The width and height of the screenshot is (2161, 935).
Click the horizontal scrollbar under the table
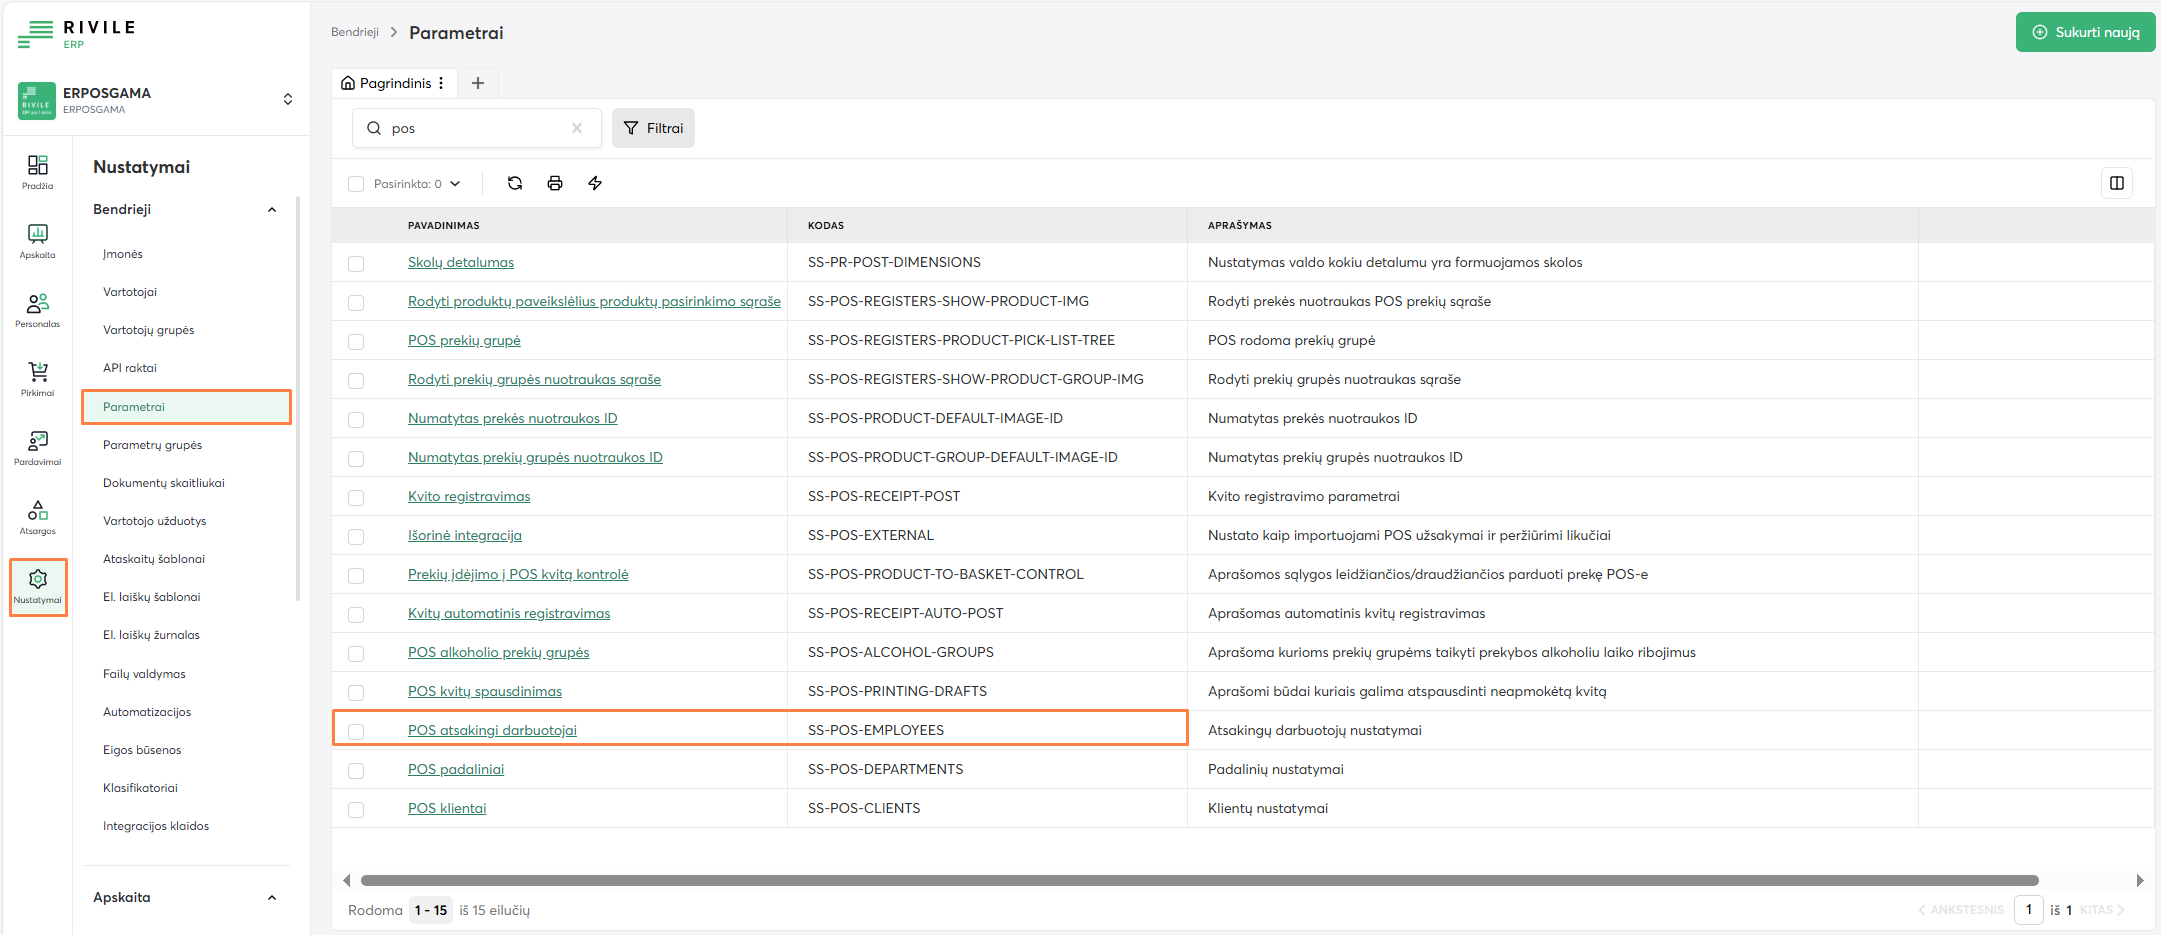coord(1198,881)
